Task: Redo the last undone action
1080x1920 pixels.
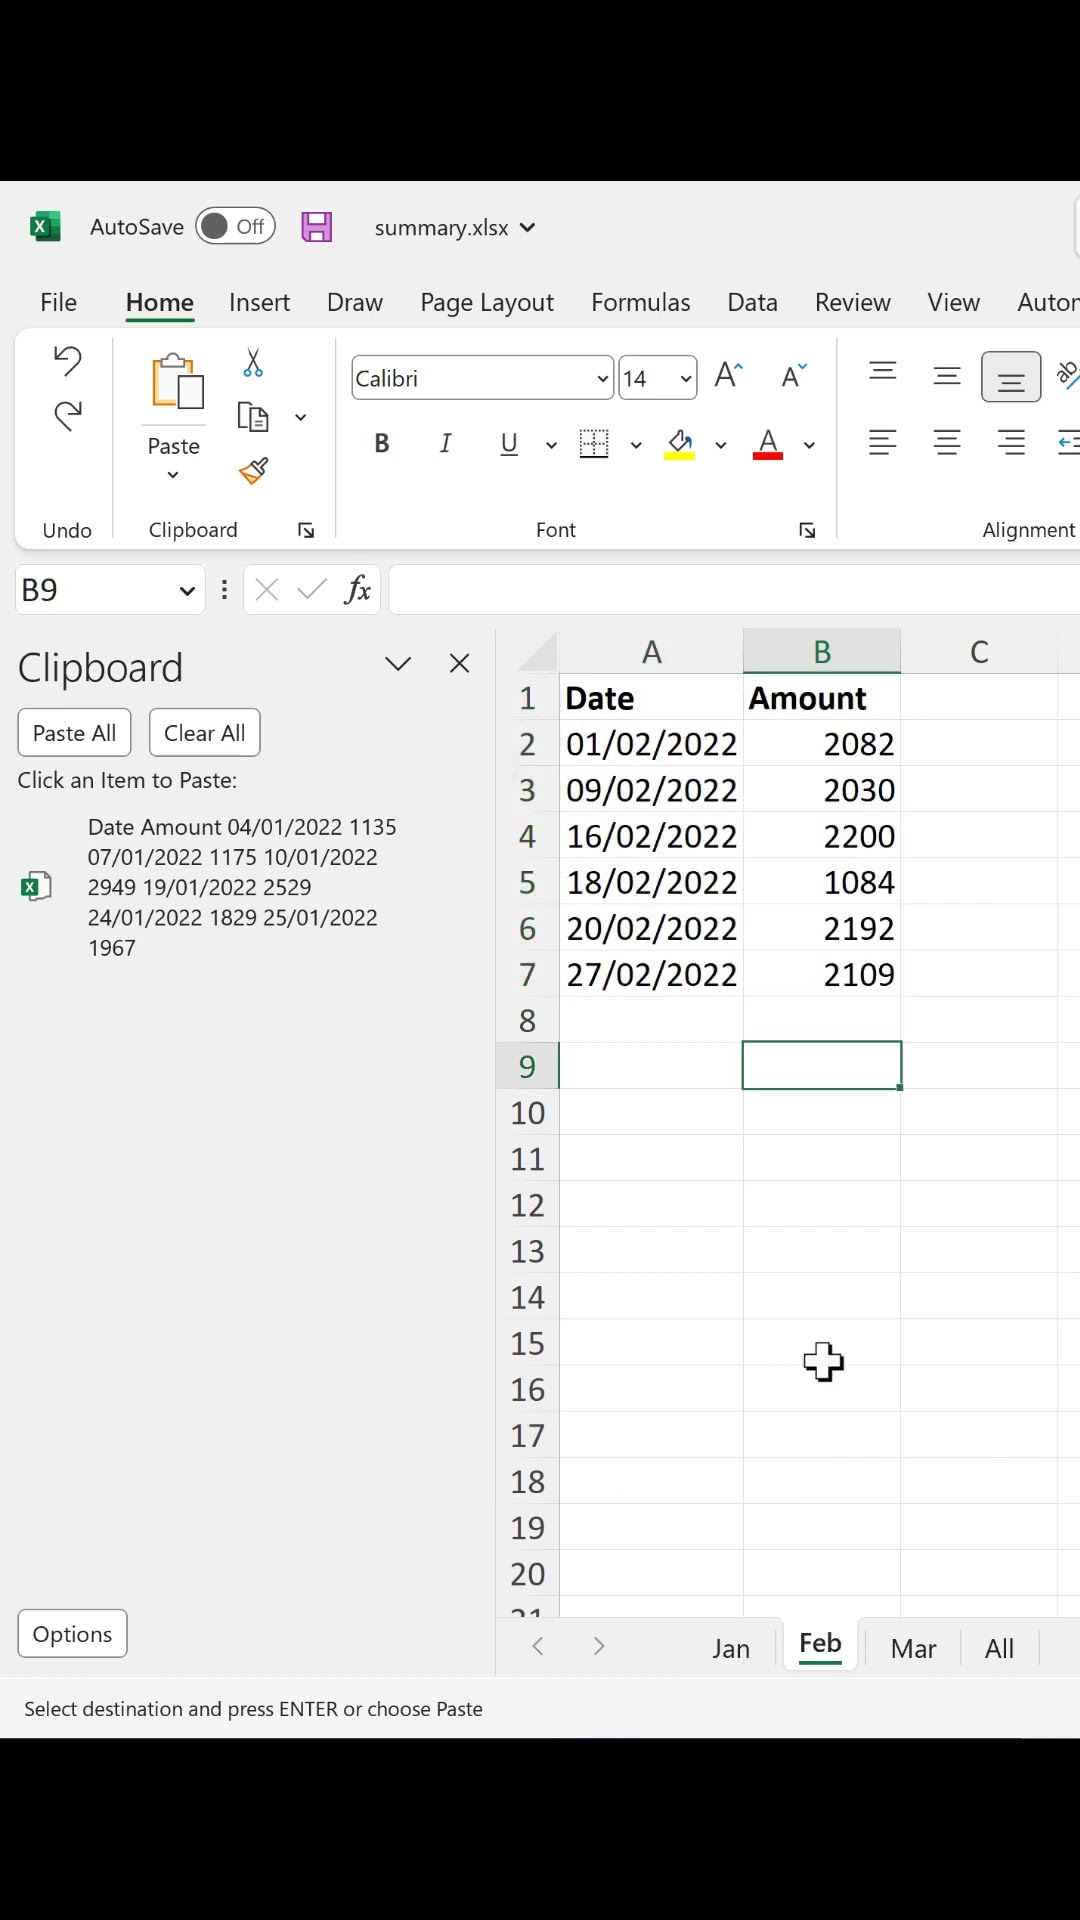Action: pyautogui.click(x=67, y=415)
